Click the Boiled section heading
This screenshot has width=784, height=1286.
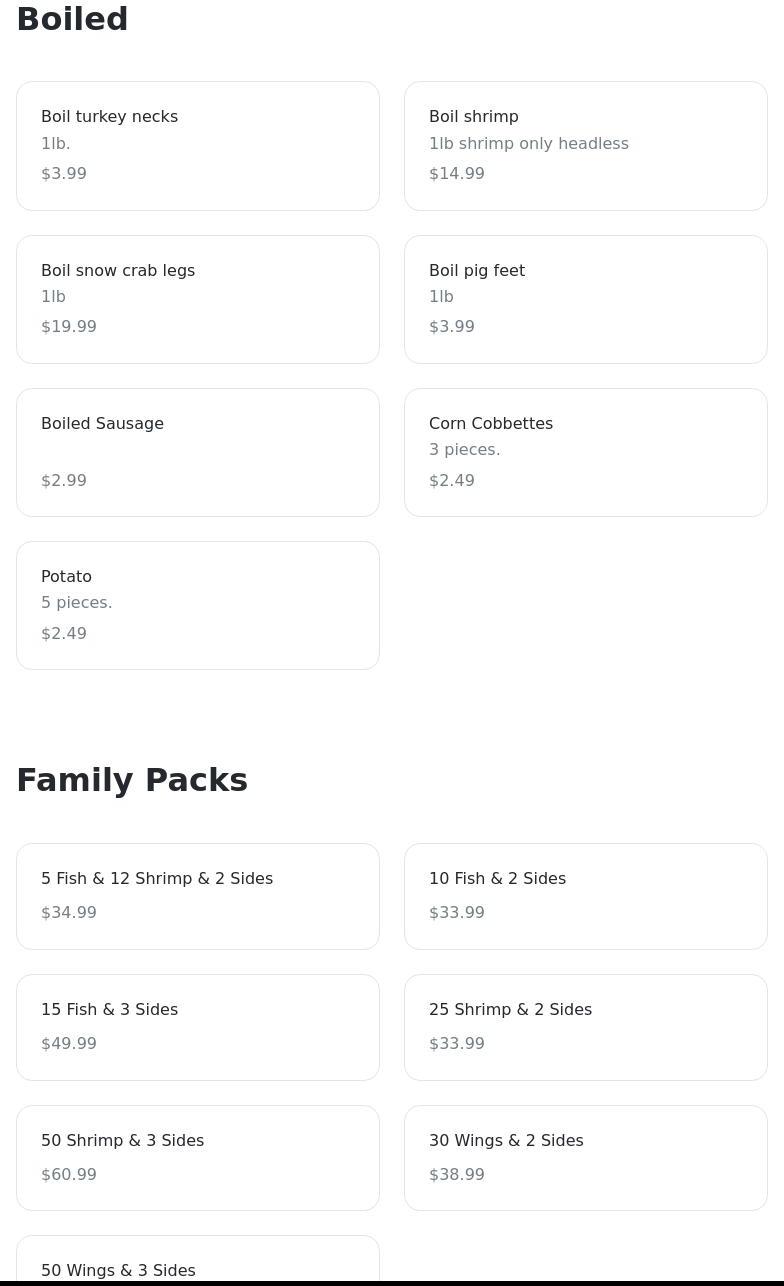point(72,19)
